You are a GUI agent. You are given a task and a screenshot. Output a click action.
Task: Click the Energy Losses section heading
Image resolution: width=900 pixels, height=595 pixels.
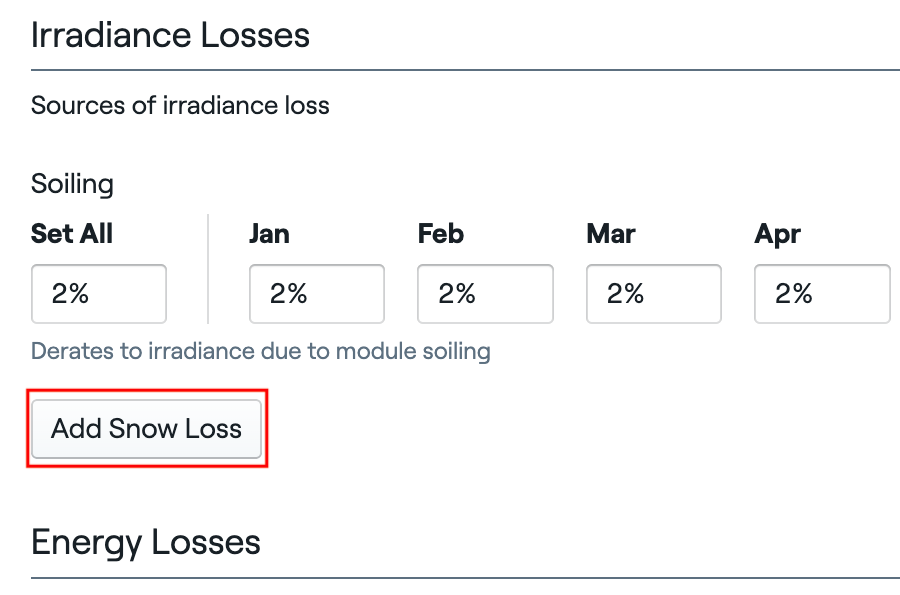click(146, 542)
